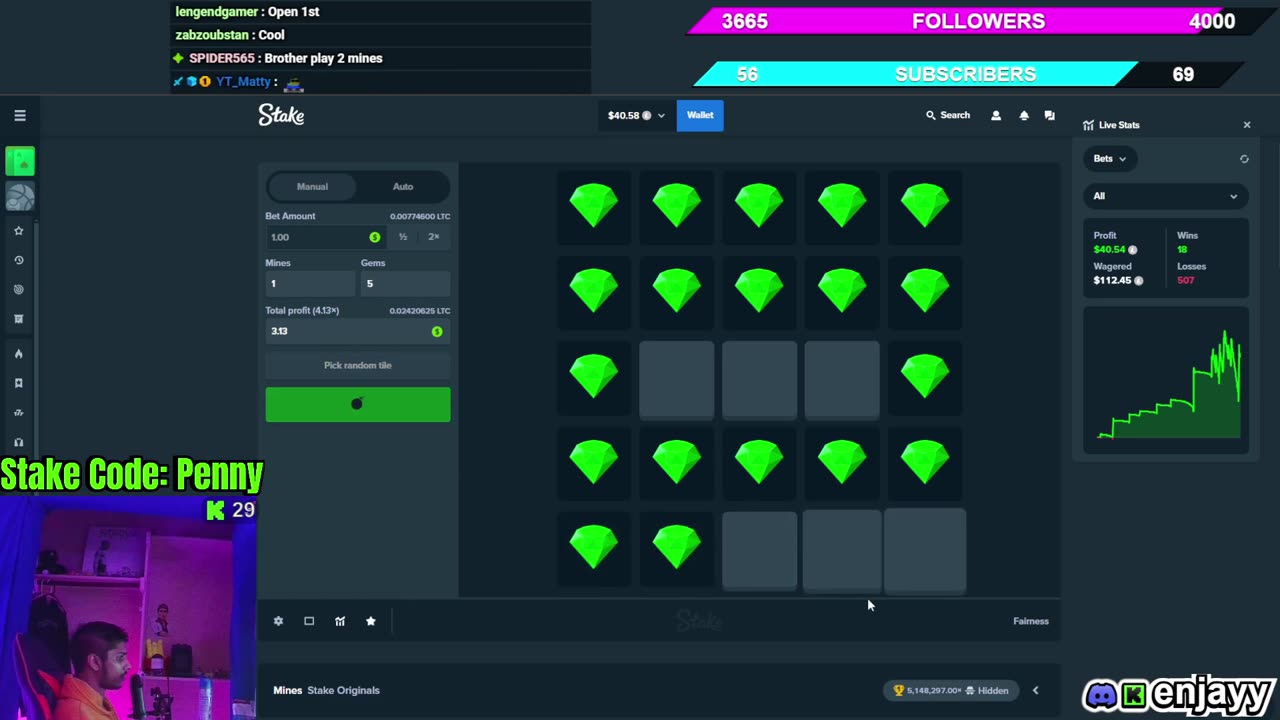Expand the Bets dropdown in Live Stats
Image resolution: width=1280 pixels, height=720 pixels.
pyautogui.click(x=1109, y=158)
